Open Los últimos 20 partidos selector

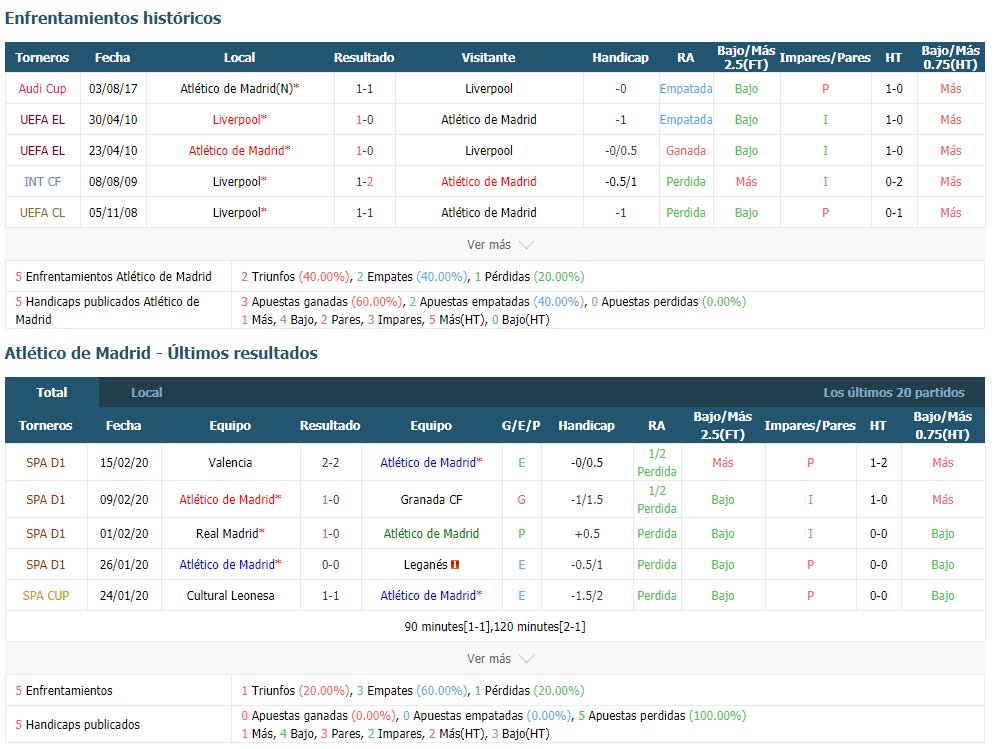[x=893, y=392]
